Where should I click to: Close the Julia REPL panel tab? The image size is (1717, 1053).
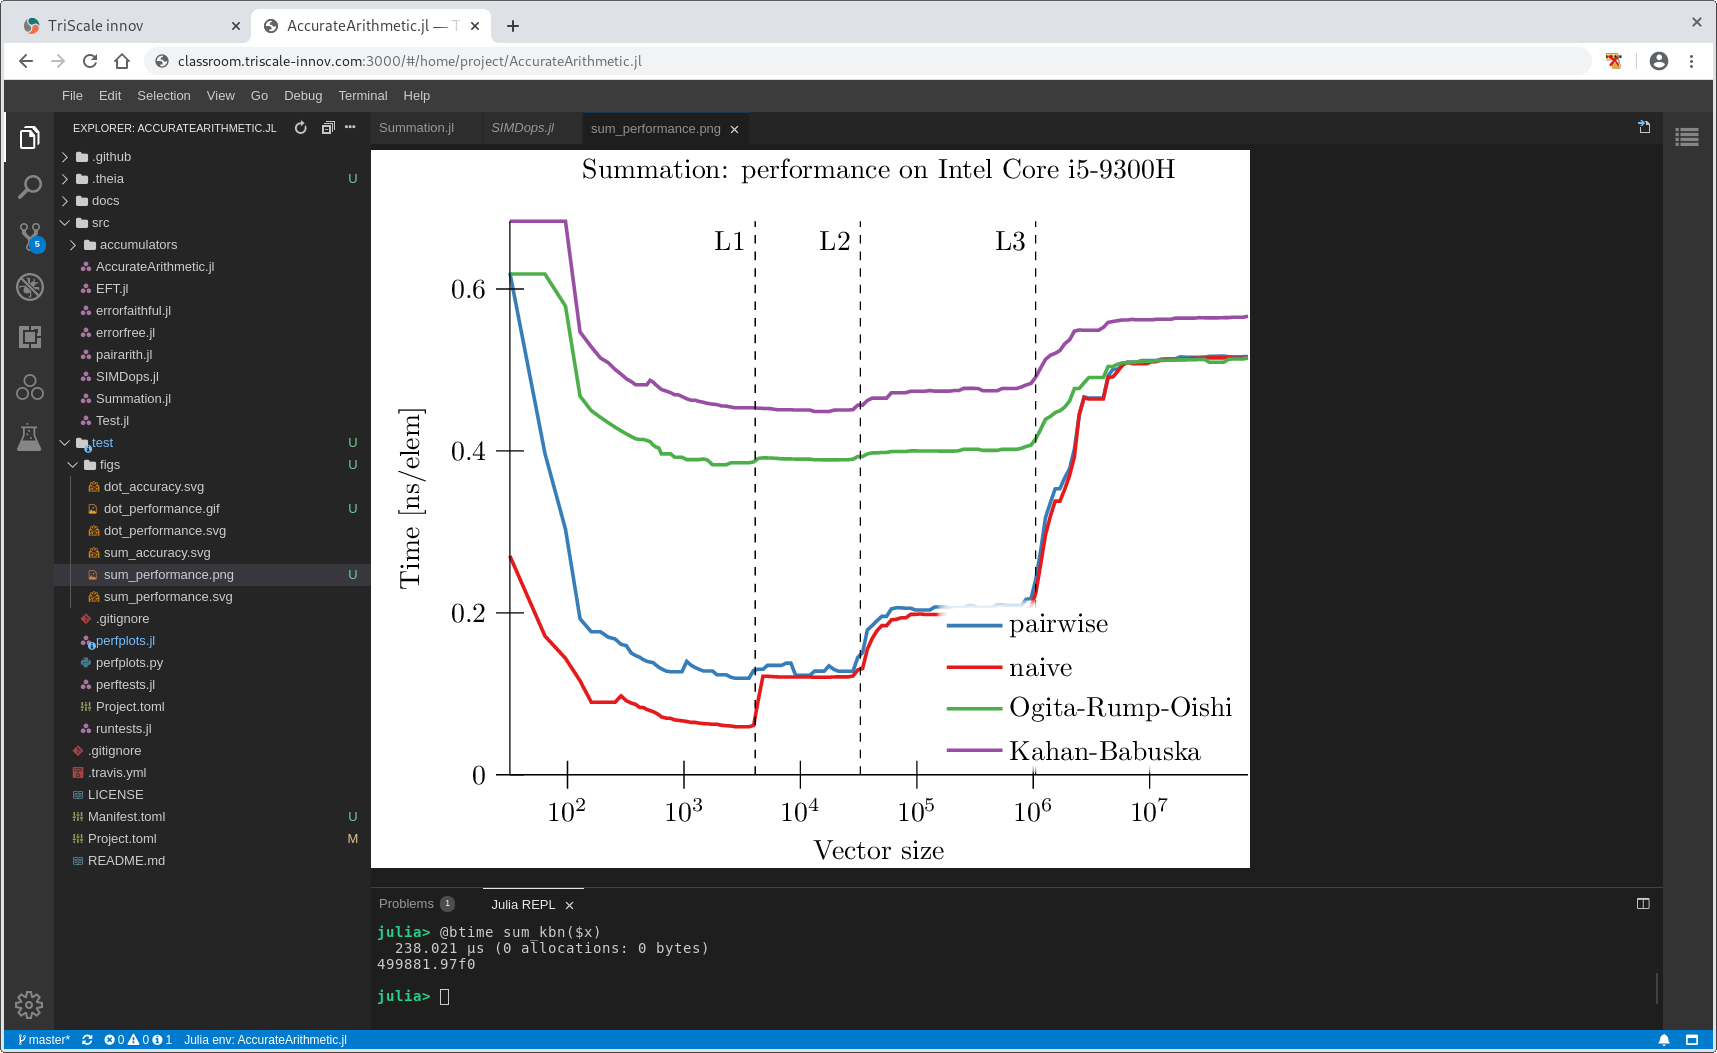(569, 905)
